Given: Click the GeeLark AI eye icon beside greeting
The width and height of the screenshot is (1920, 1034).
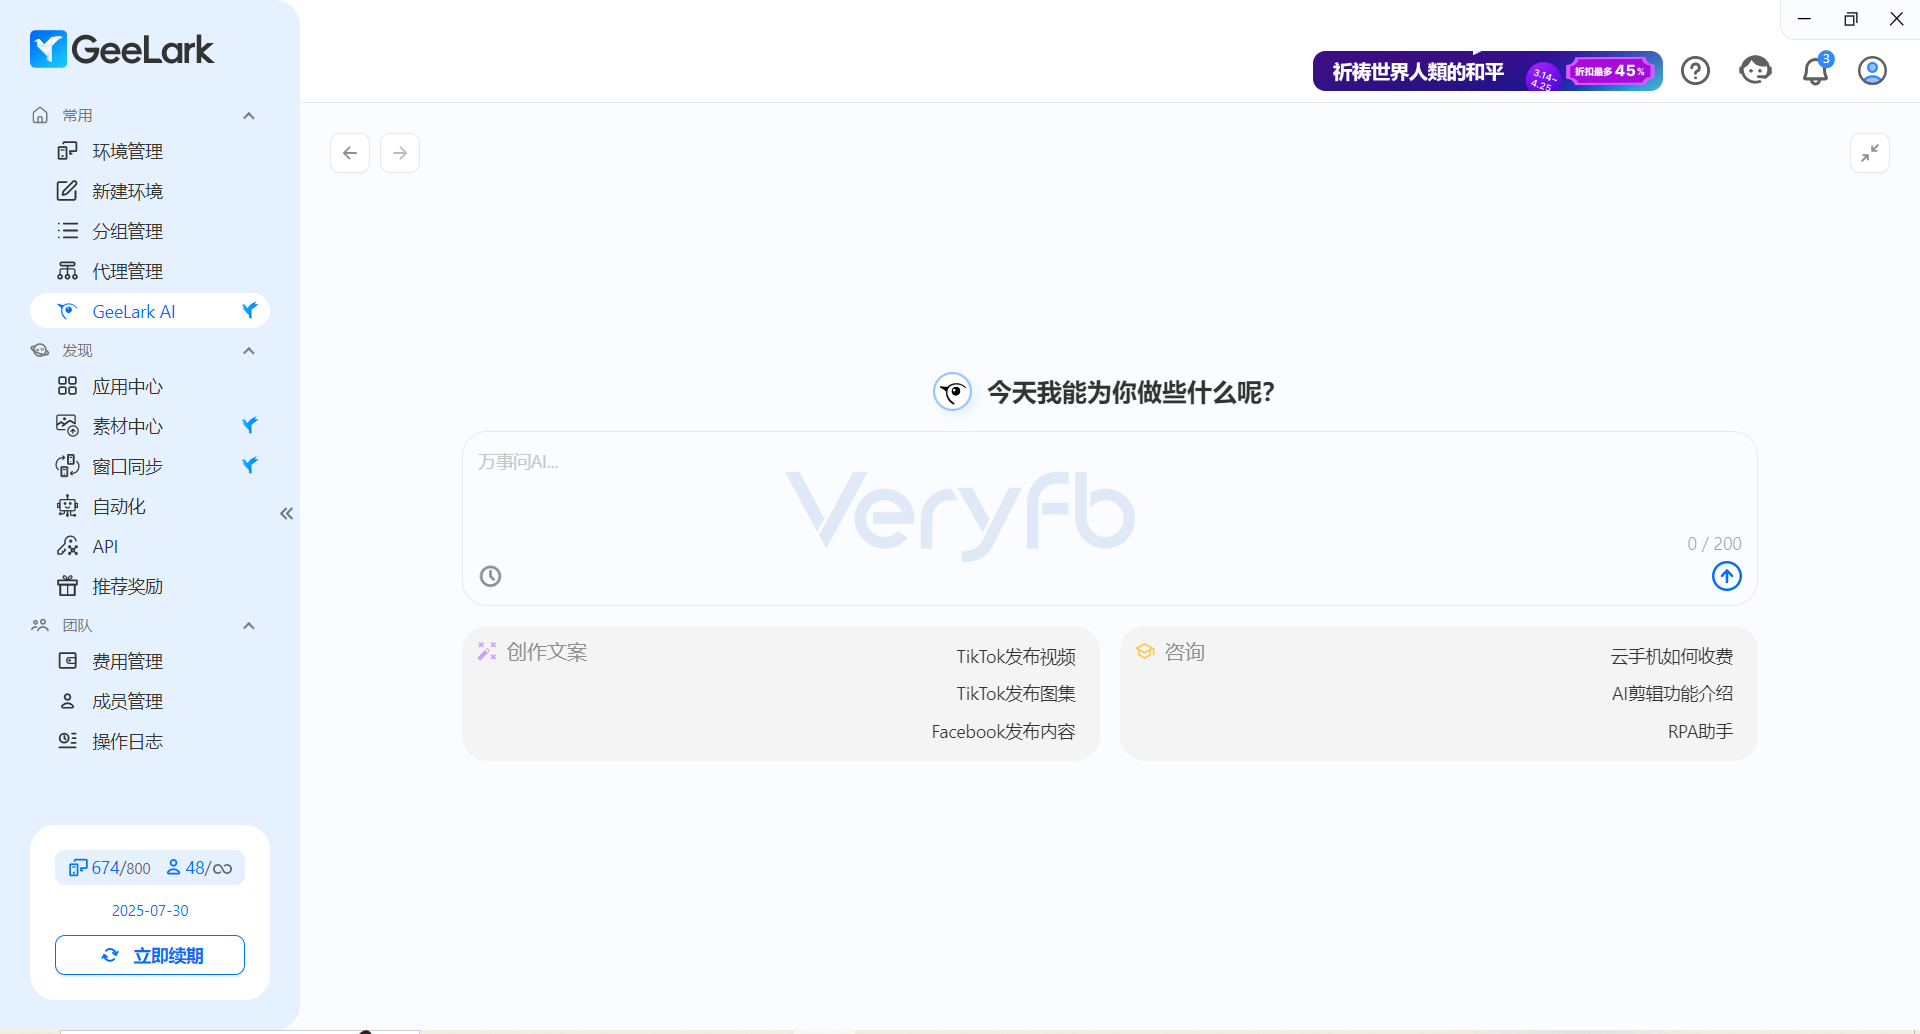Looking at the screenshot, I should [x=953, y=392].
